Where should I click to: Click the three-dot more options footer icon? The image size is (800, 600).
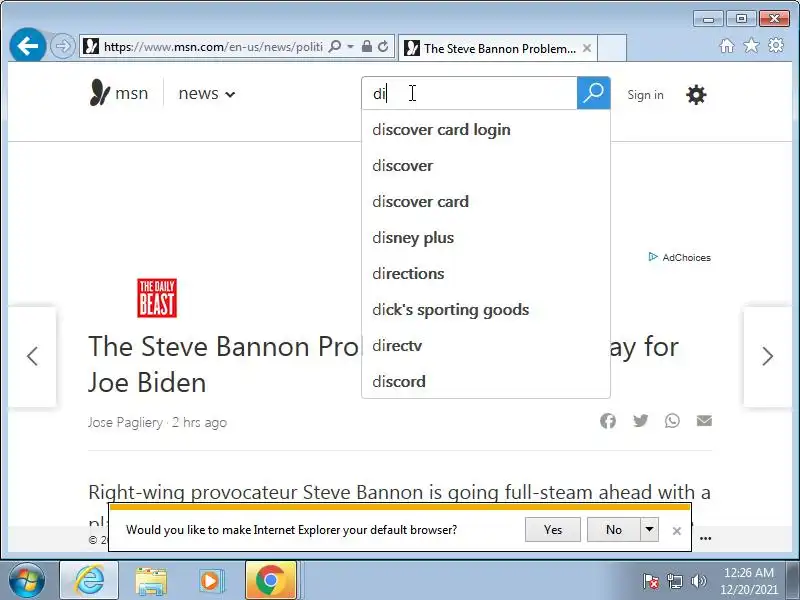706,538
